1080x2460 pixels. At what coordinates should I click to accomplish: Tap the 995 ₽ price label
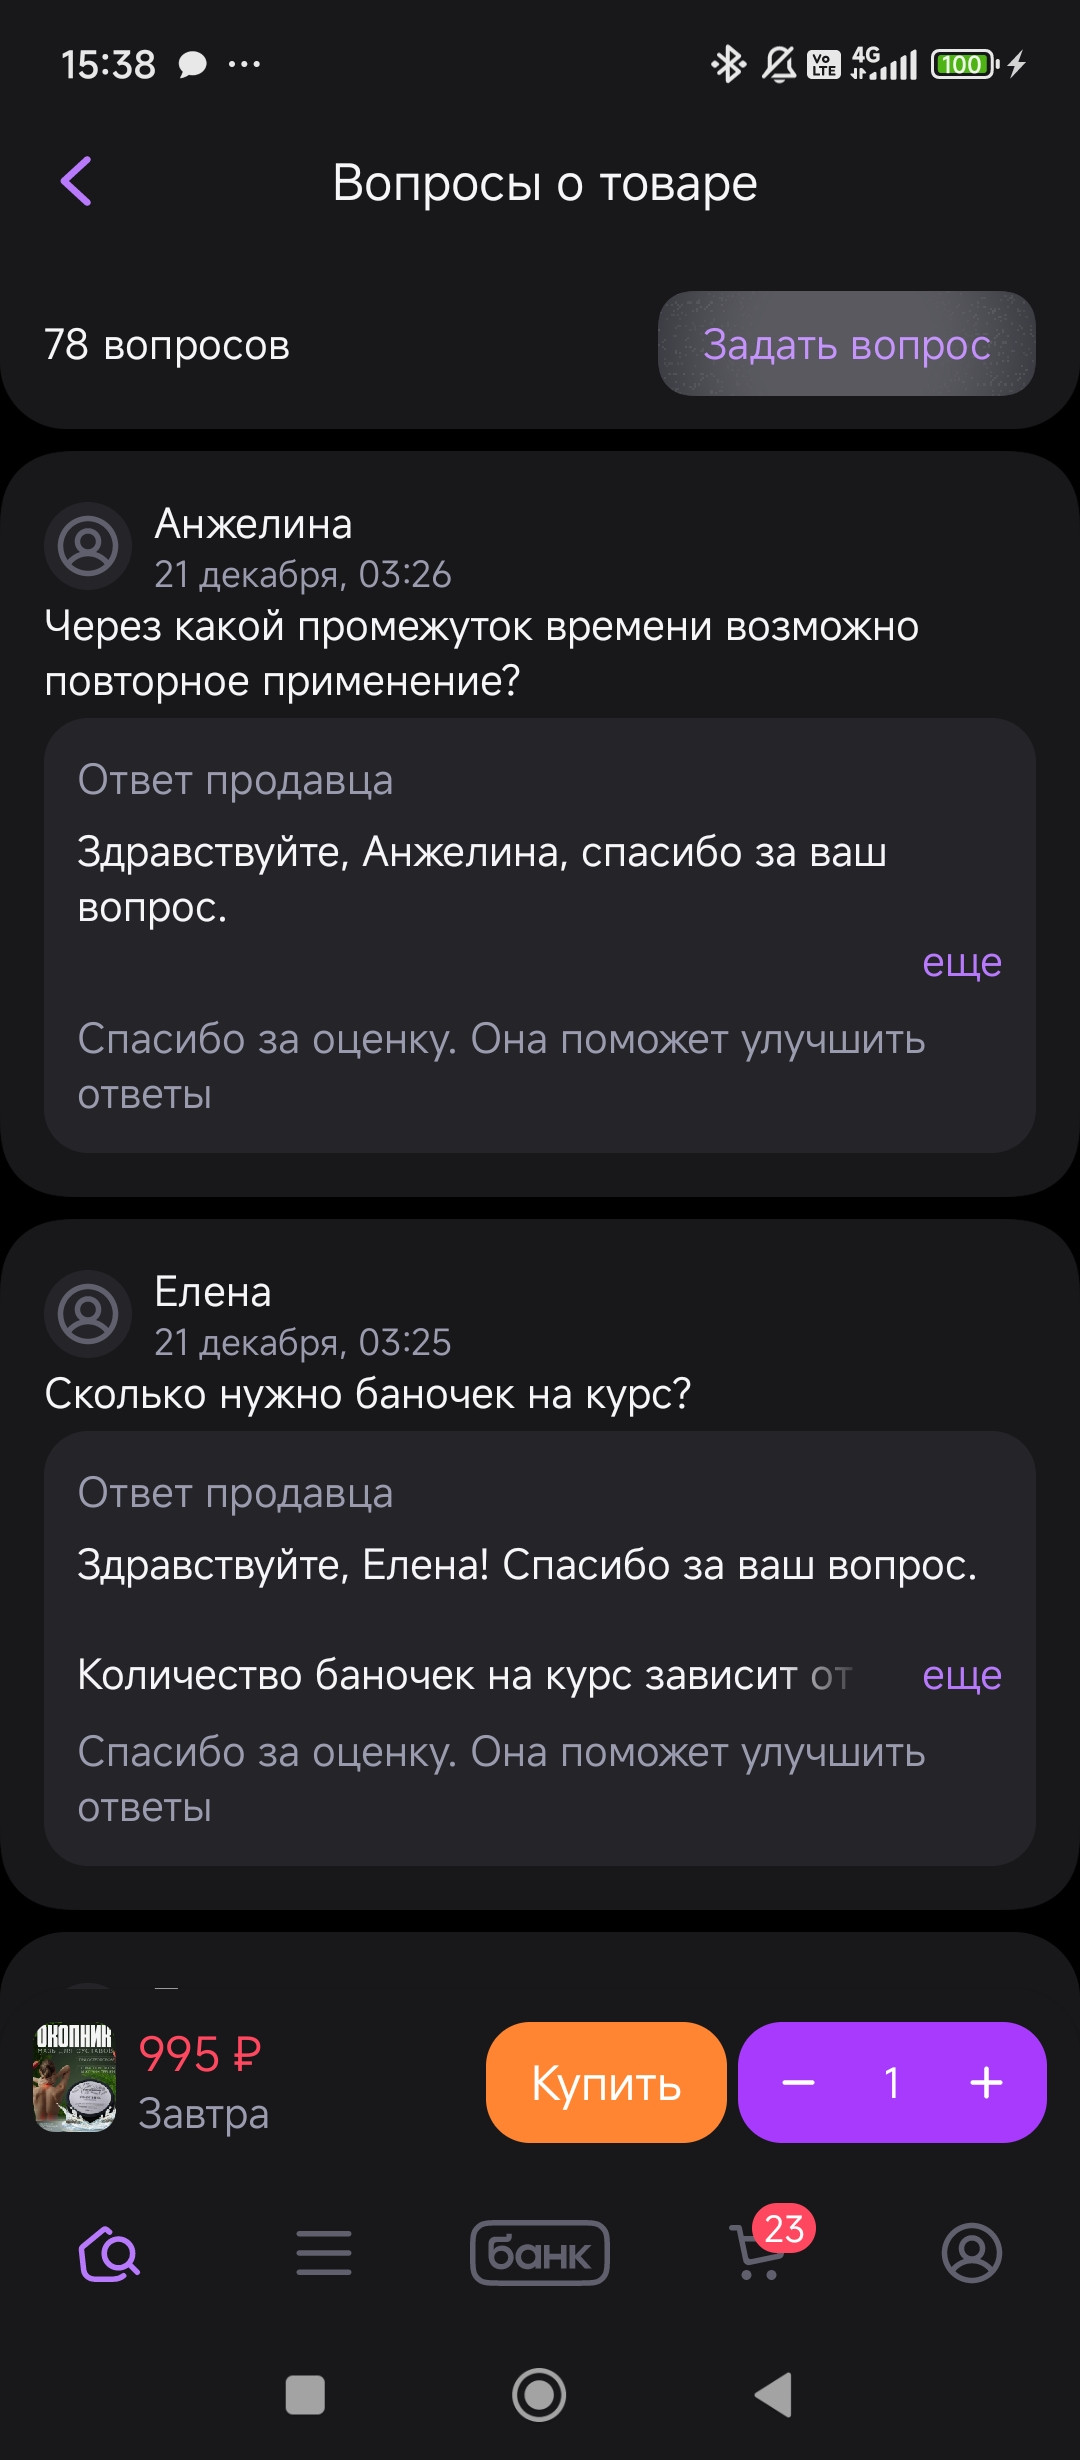(x=200, y=2054)
